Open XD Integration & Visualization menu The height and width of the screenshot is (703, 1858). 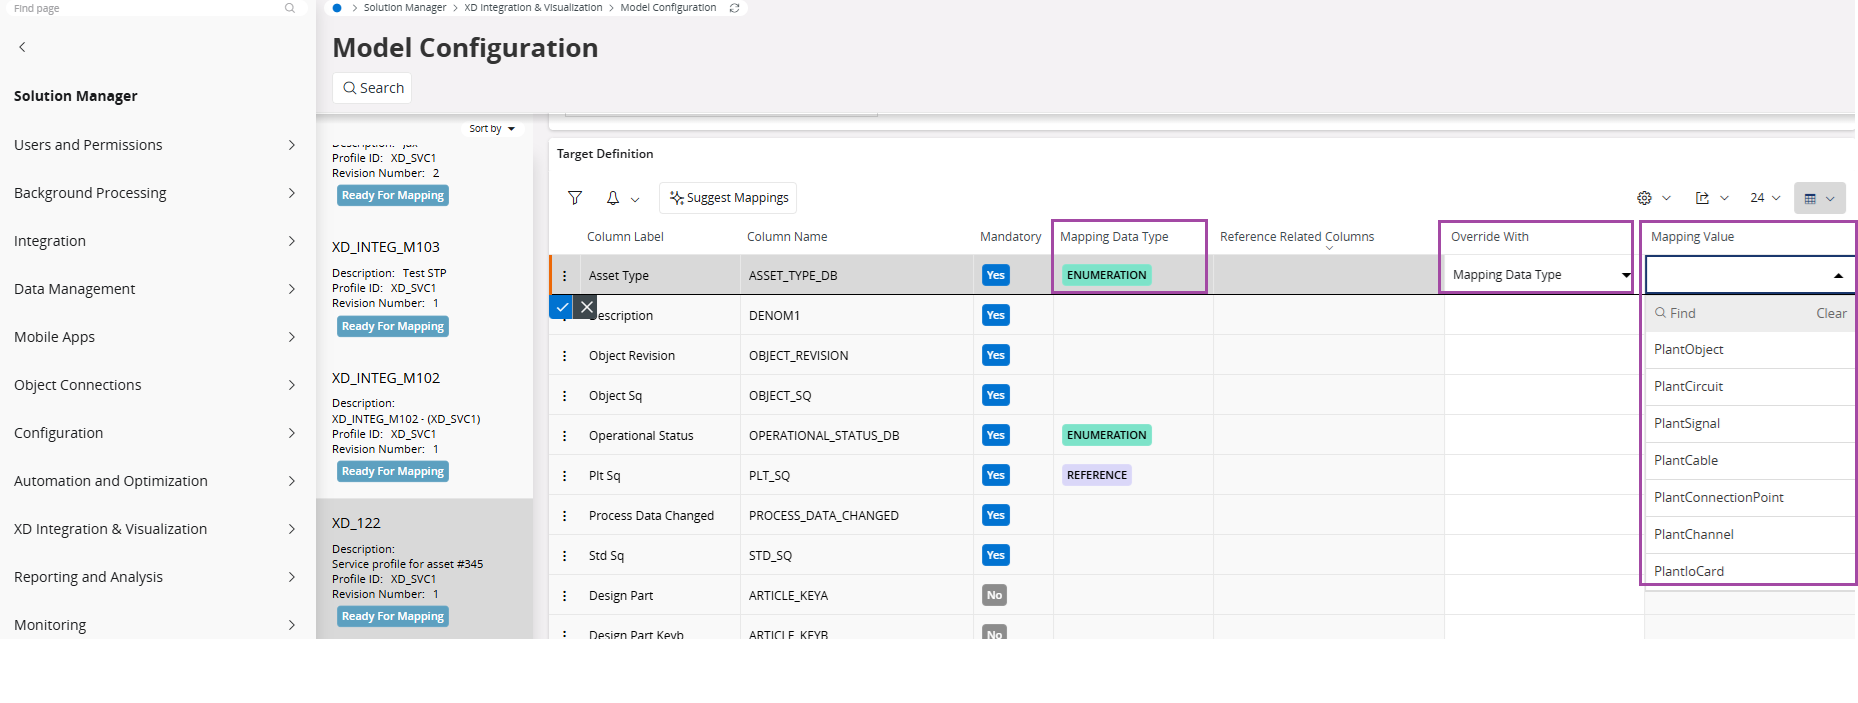point(155,529)
